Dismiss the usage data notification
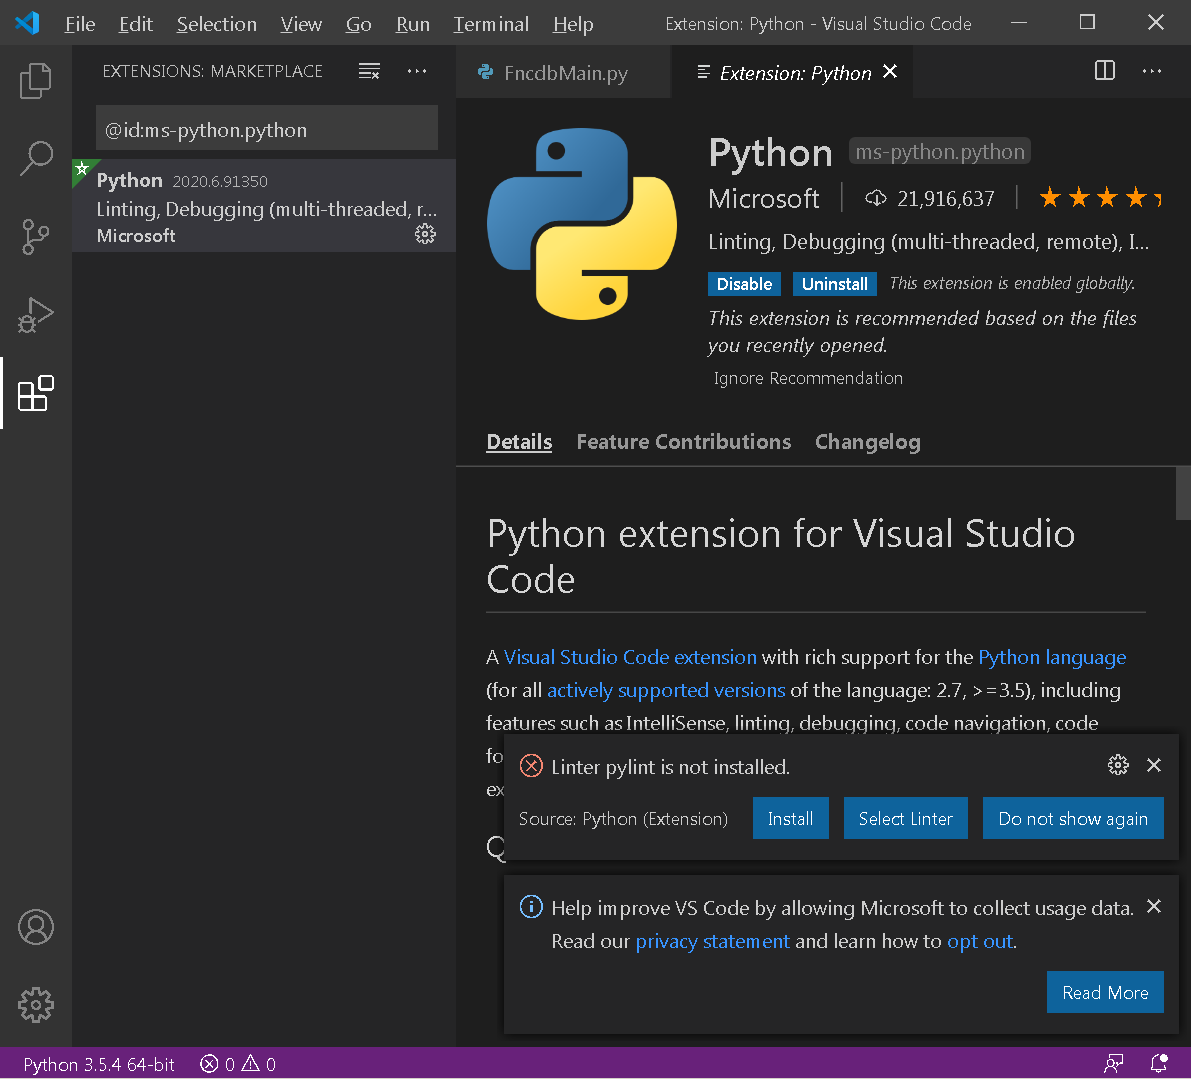The image size is (1191, 1080). 1154,906
